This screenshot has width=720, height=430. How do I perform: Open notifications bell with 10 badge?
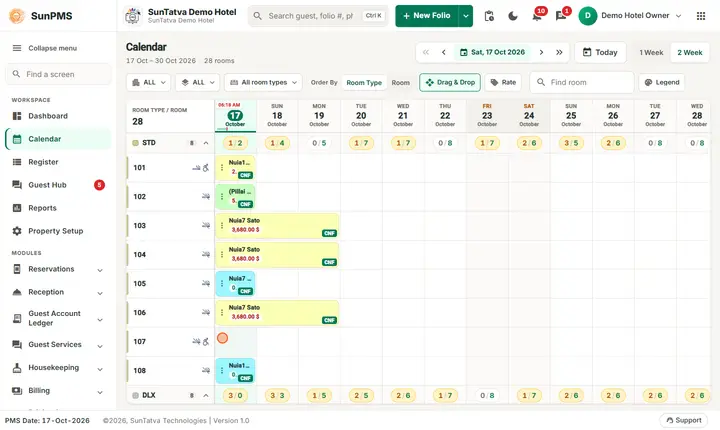[x=536, y=16]
